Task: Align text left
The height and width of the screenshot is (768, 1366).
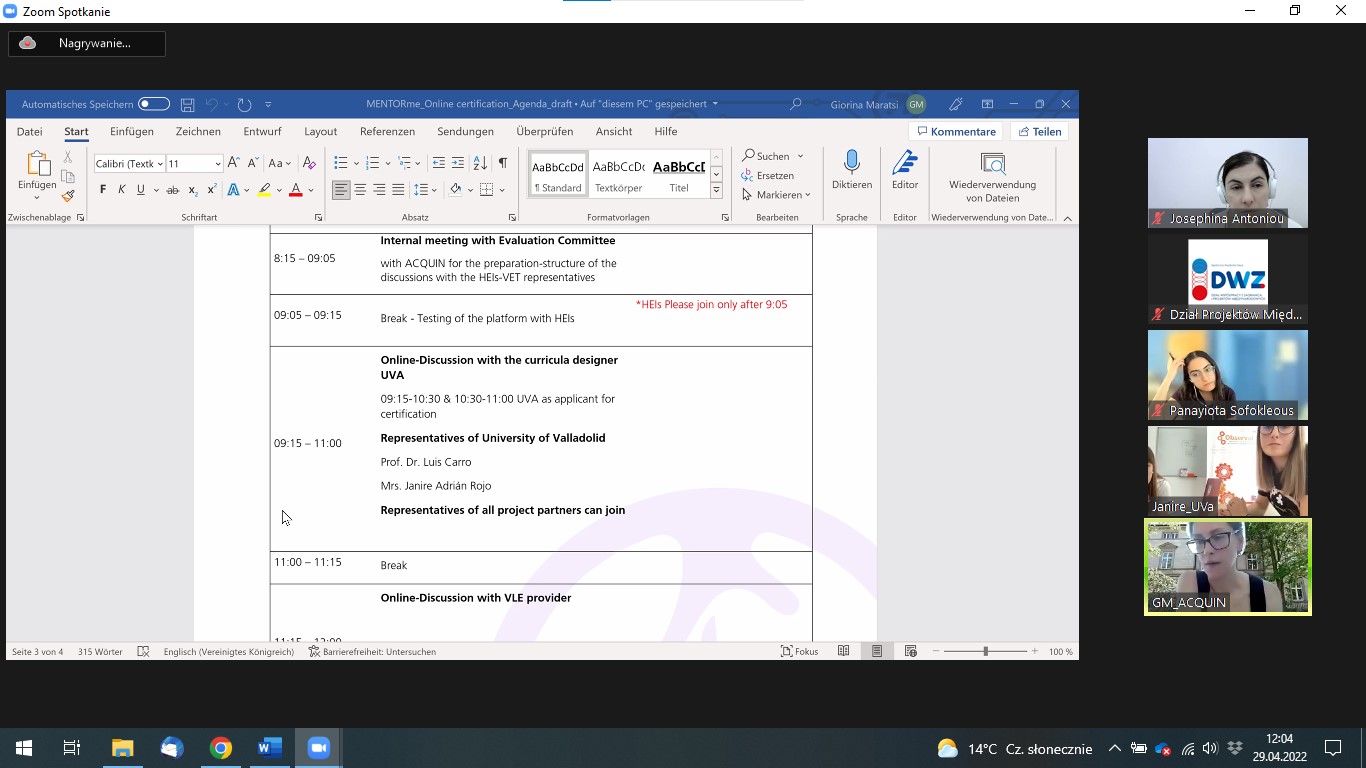Action: [341, 190]
